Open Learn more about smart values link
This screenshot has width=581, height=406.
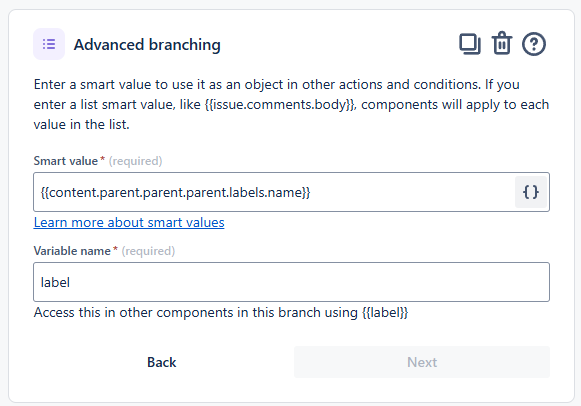(x=129, y=222)
